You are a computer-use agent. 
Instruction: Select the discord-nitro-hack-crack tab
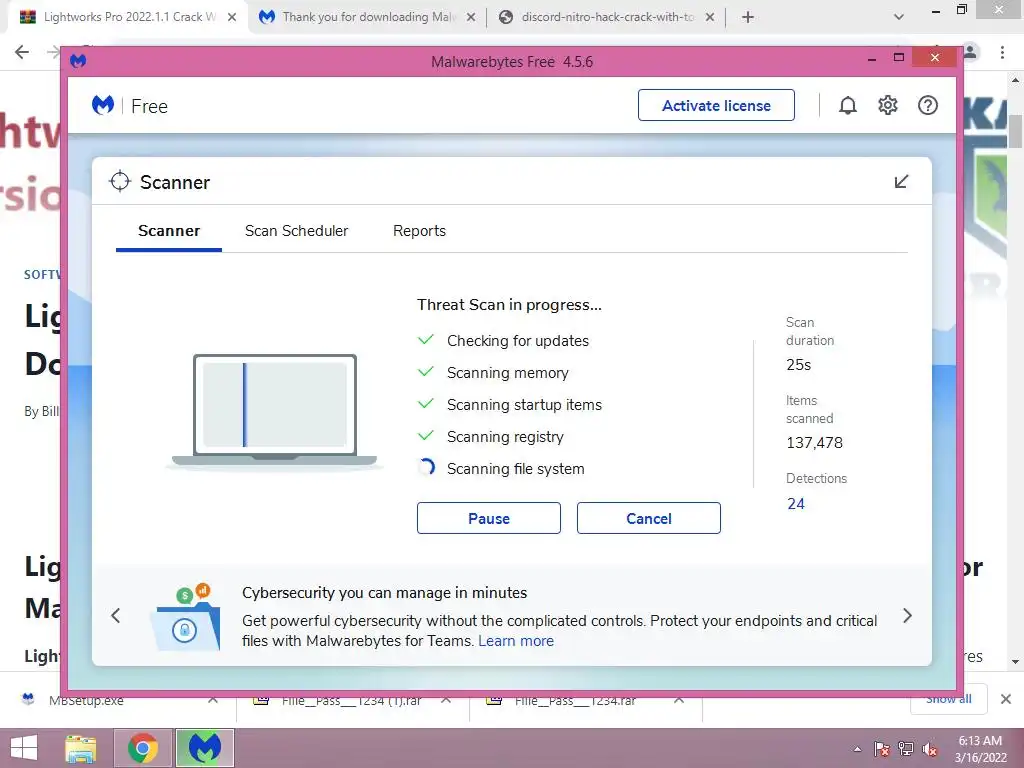(x=606, y=17)
